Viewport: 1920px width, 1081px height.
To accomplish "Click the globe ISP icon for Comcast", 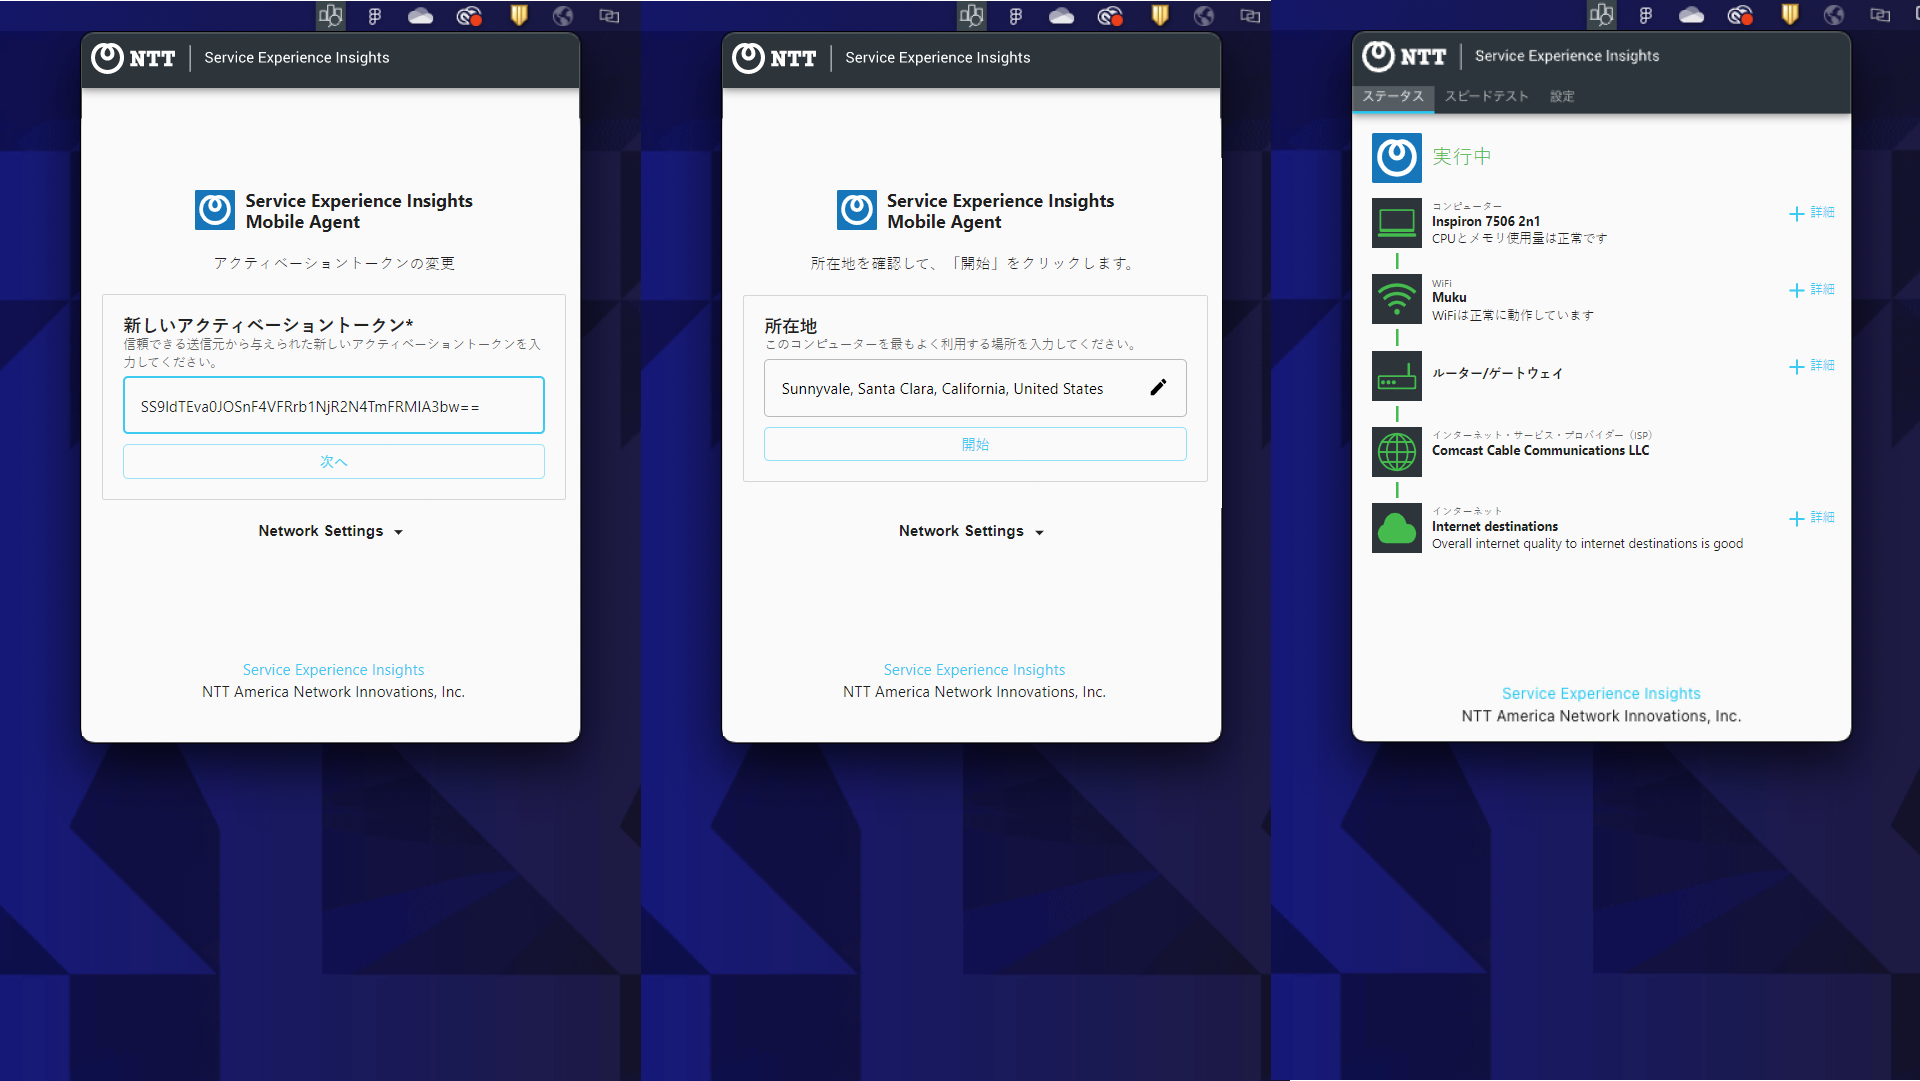I will (1396, 452).
